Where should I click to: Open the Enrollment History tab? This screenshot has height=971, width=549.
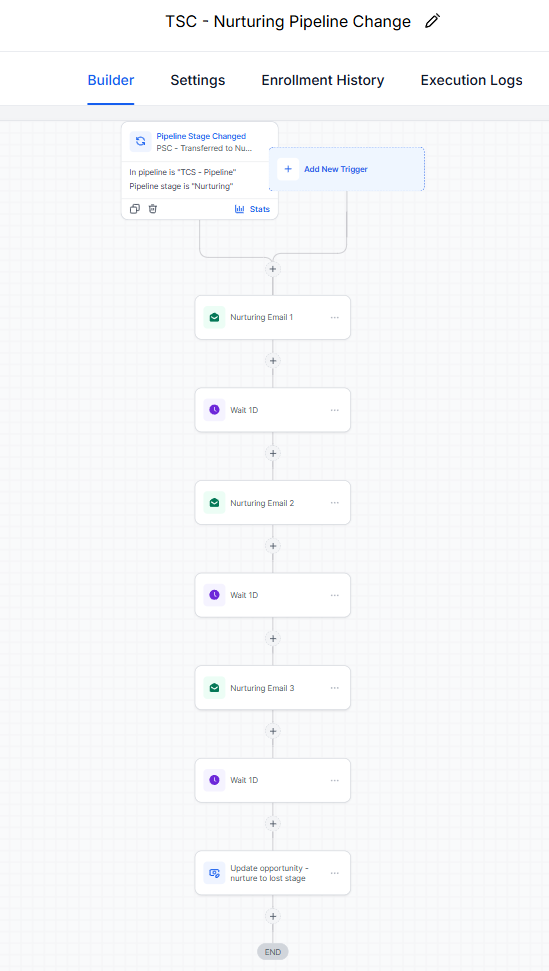322,81
